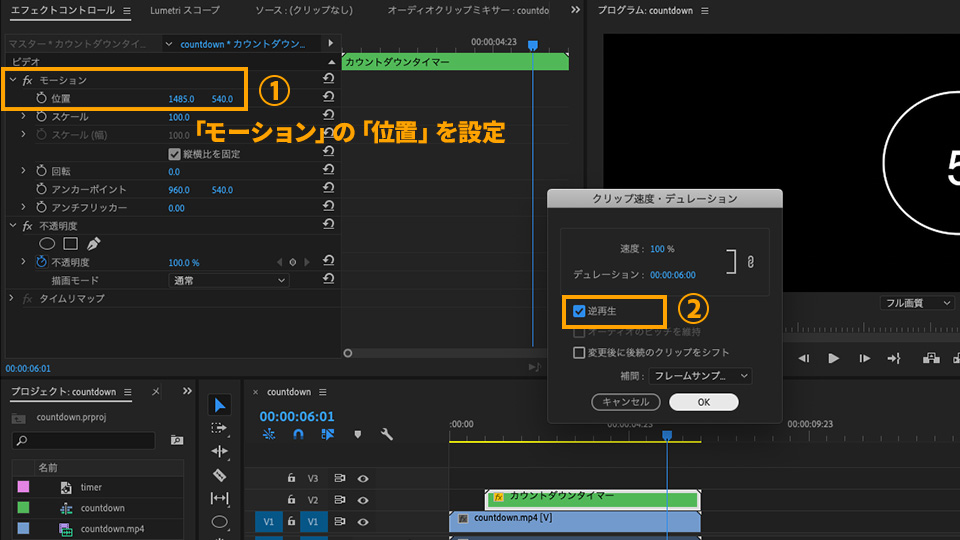
Task: Step forward one frame in program monitor
Action: coord(864,358)
